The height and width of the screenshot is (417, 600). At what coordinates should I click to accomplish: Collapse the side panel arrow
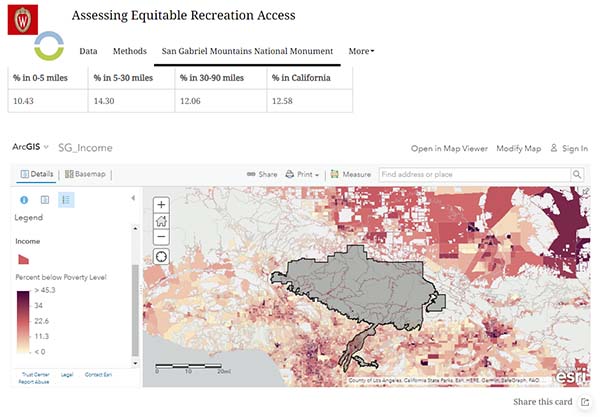tap(133, 198)
